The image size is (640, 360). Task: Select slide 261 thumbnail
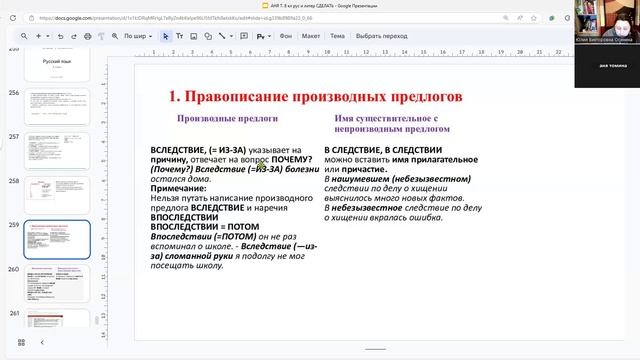(57, 318)
